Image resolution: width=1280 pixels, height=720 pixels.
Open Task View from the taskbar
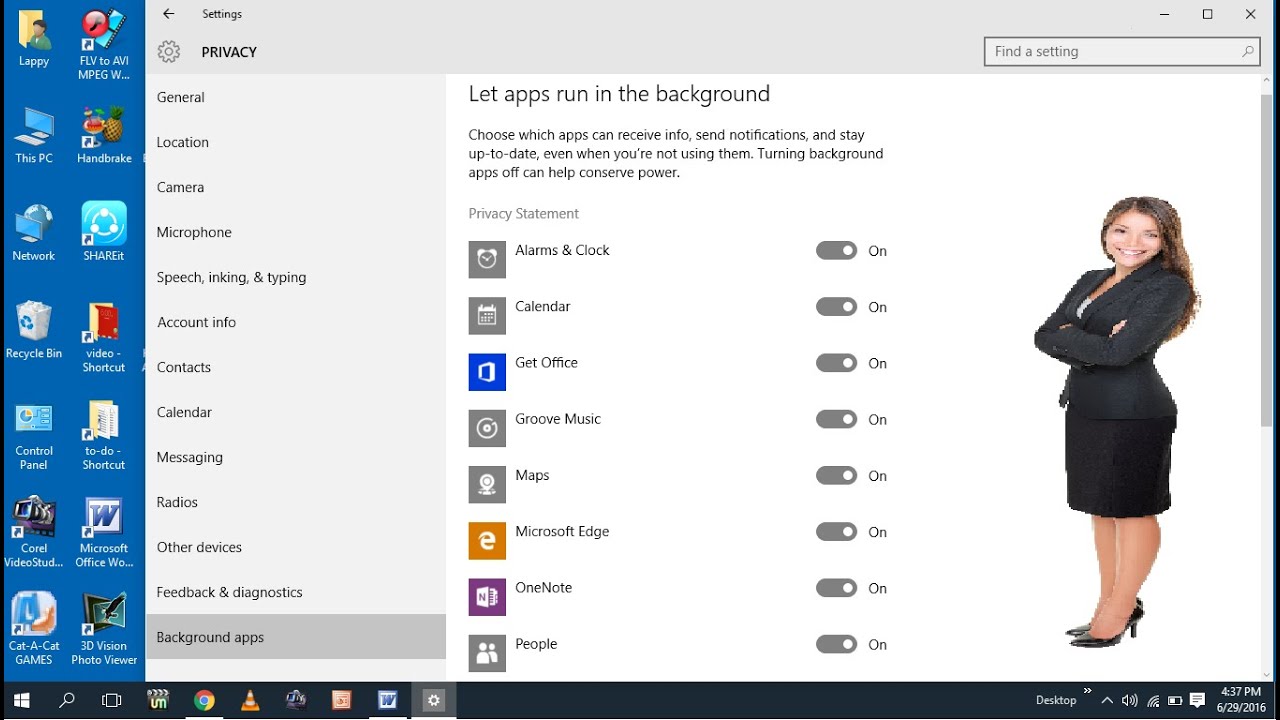coord(112,700)
